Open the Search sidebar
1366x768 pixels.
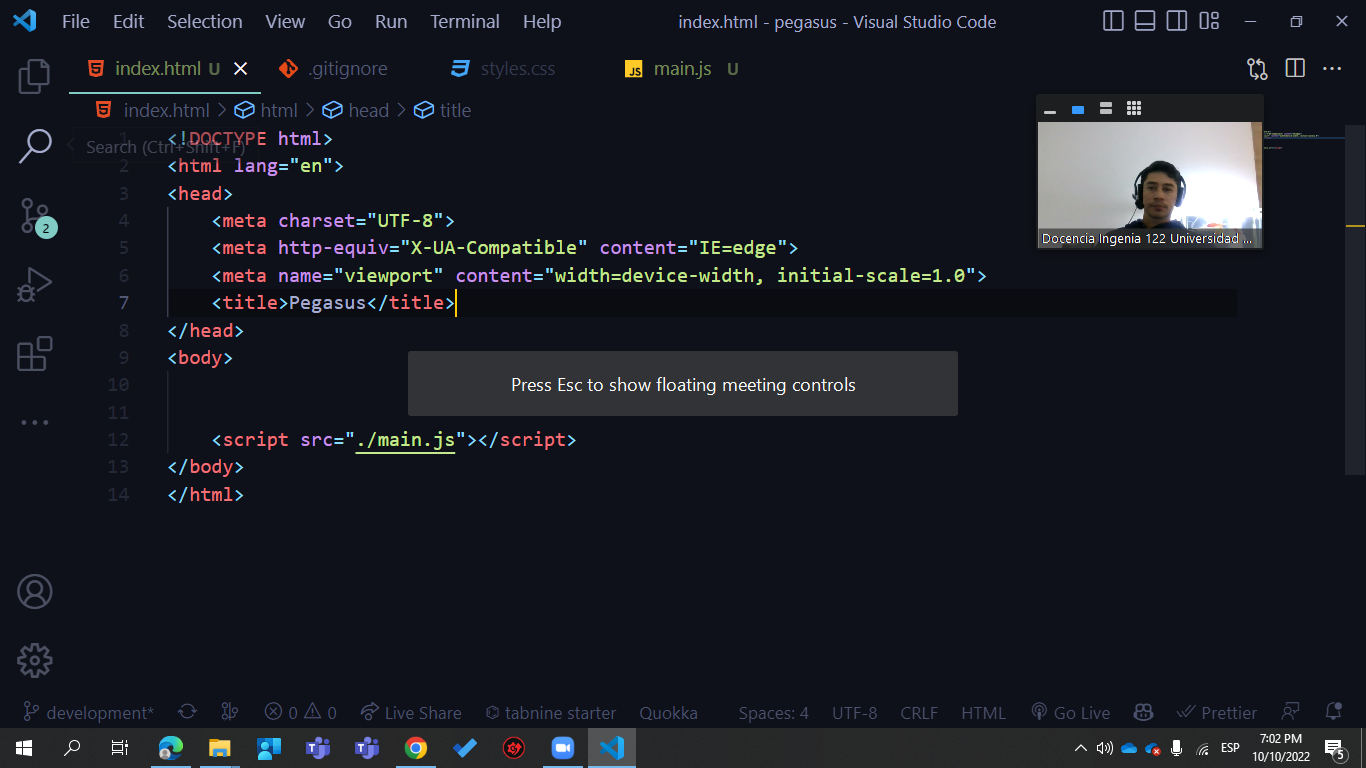(x=35, y=146)
